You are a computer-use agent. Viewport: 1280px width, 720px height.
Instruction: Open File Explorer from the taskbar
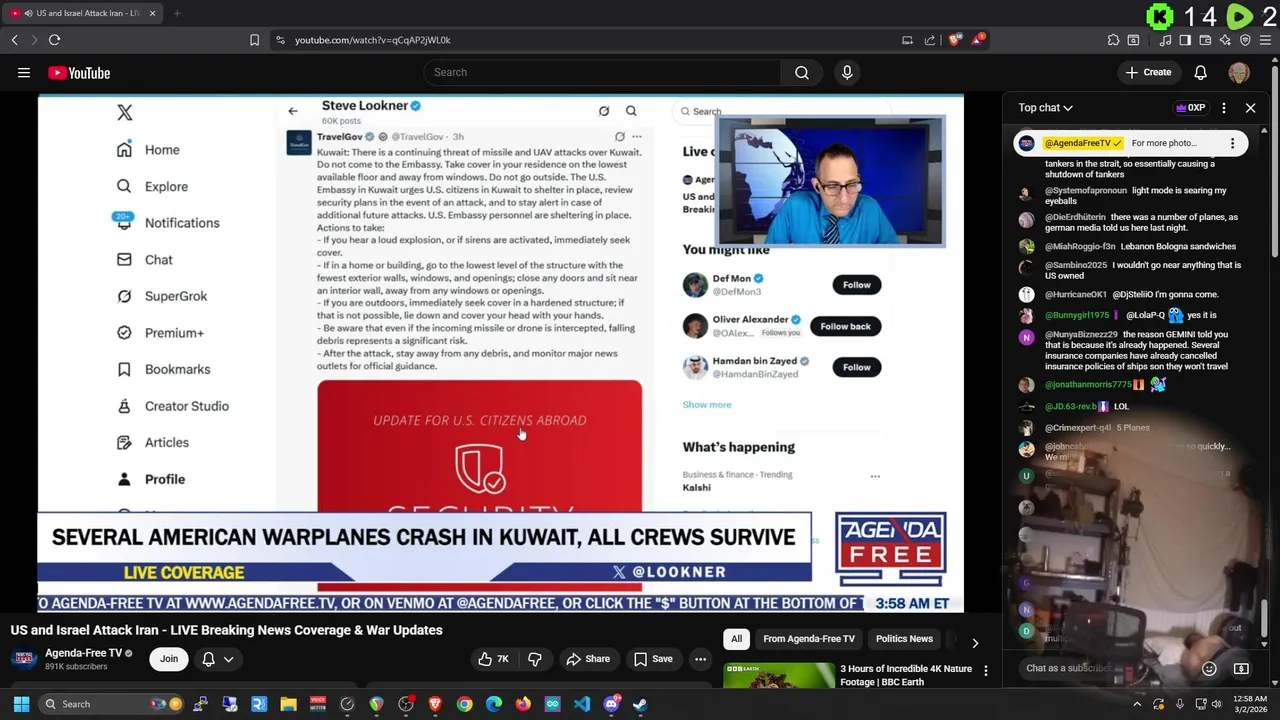click(x=288, y=704)
